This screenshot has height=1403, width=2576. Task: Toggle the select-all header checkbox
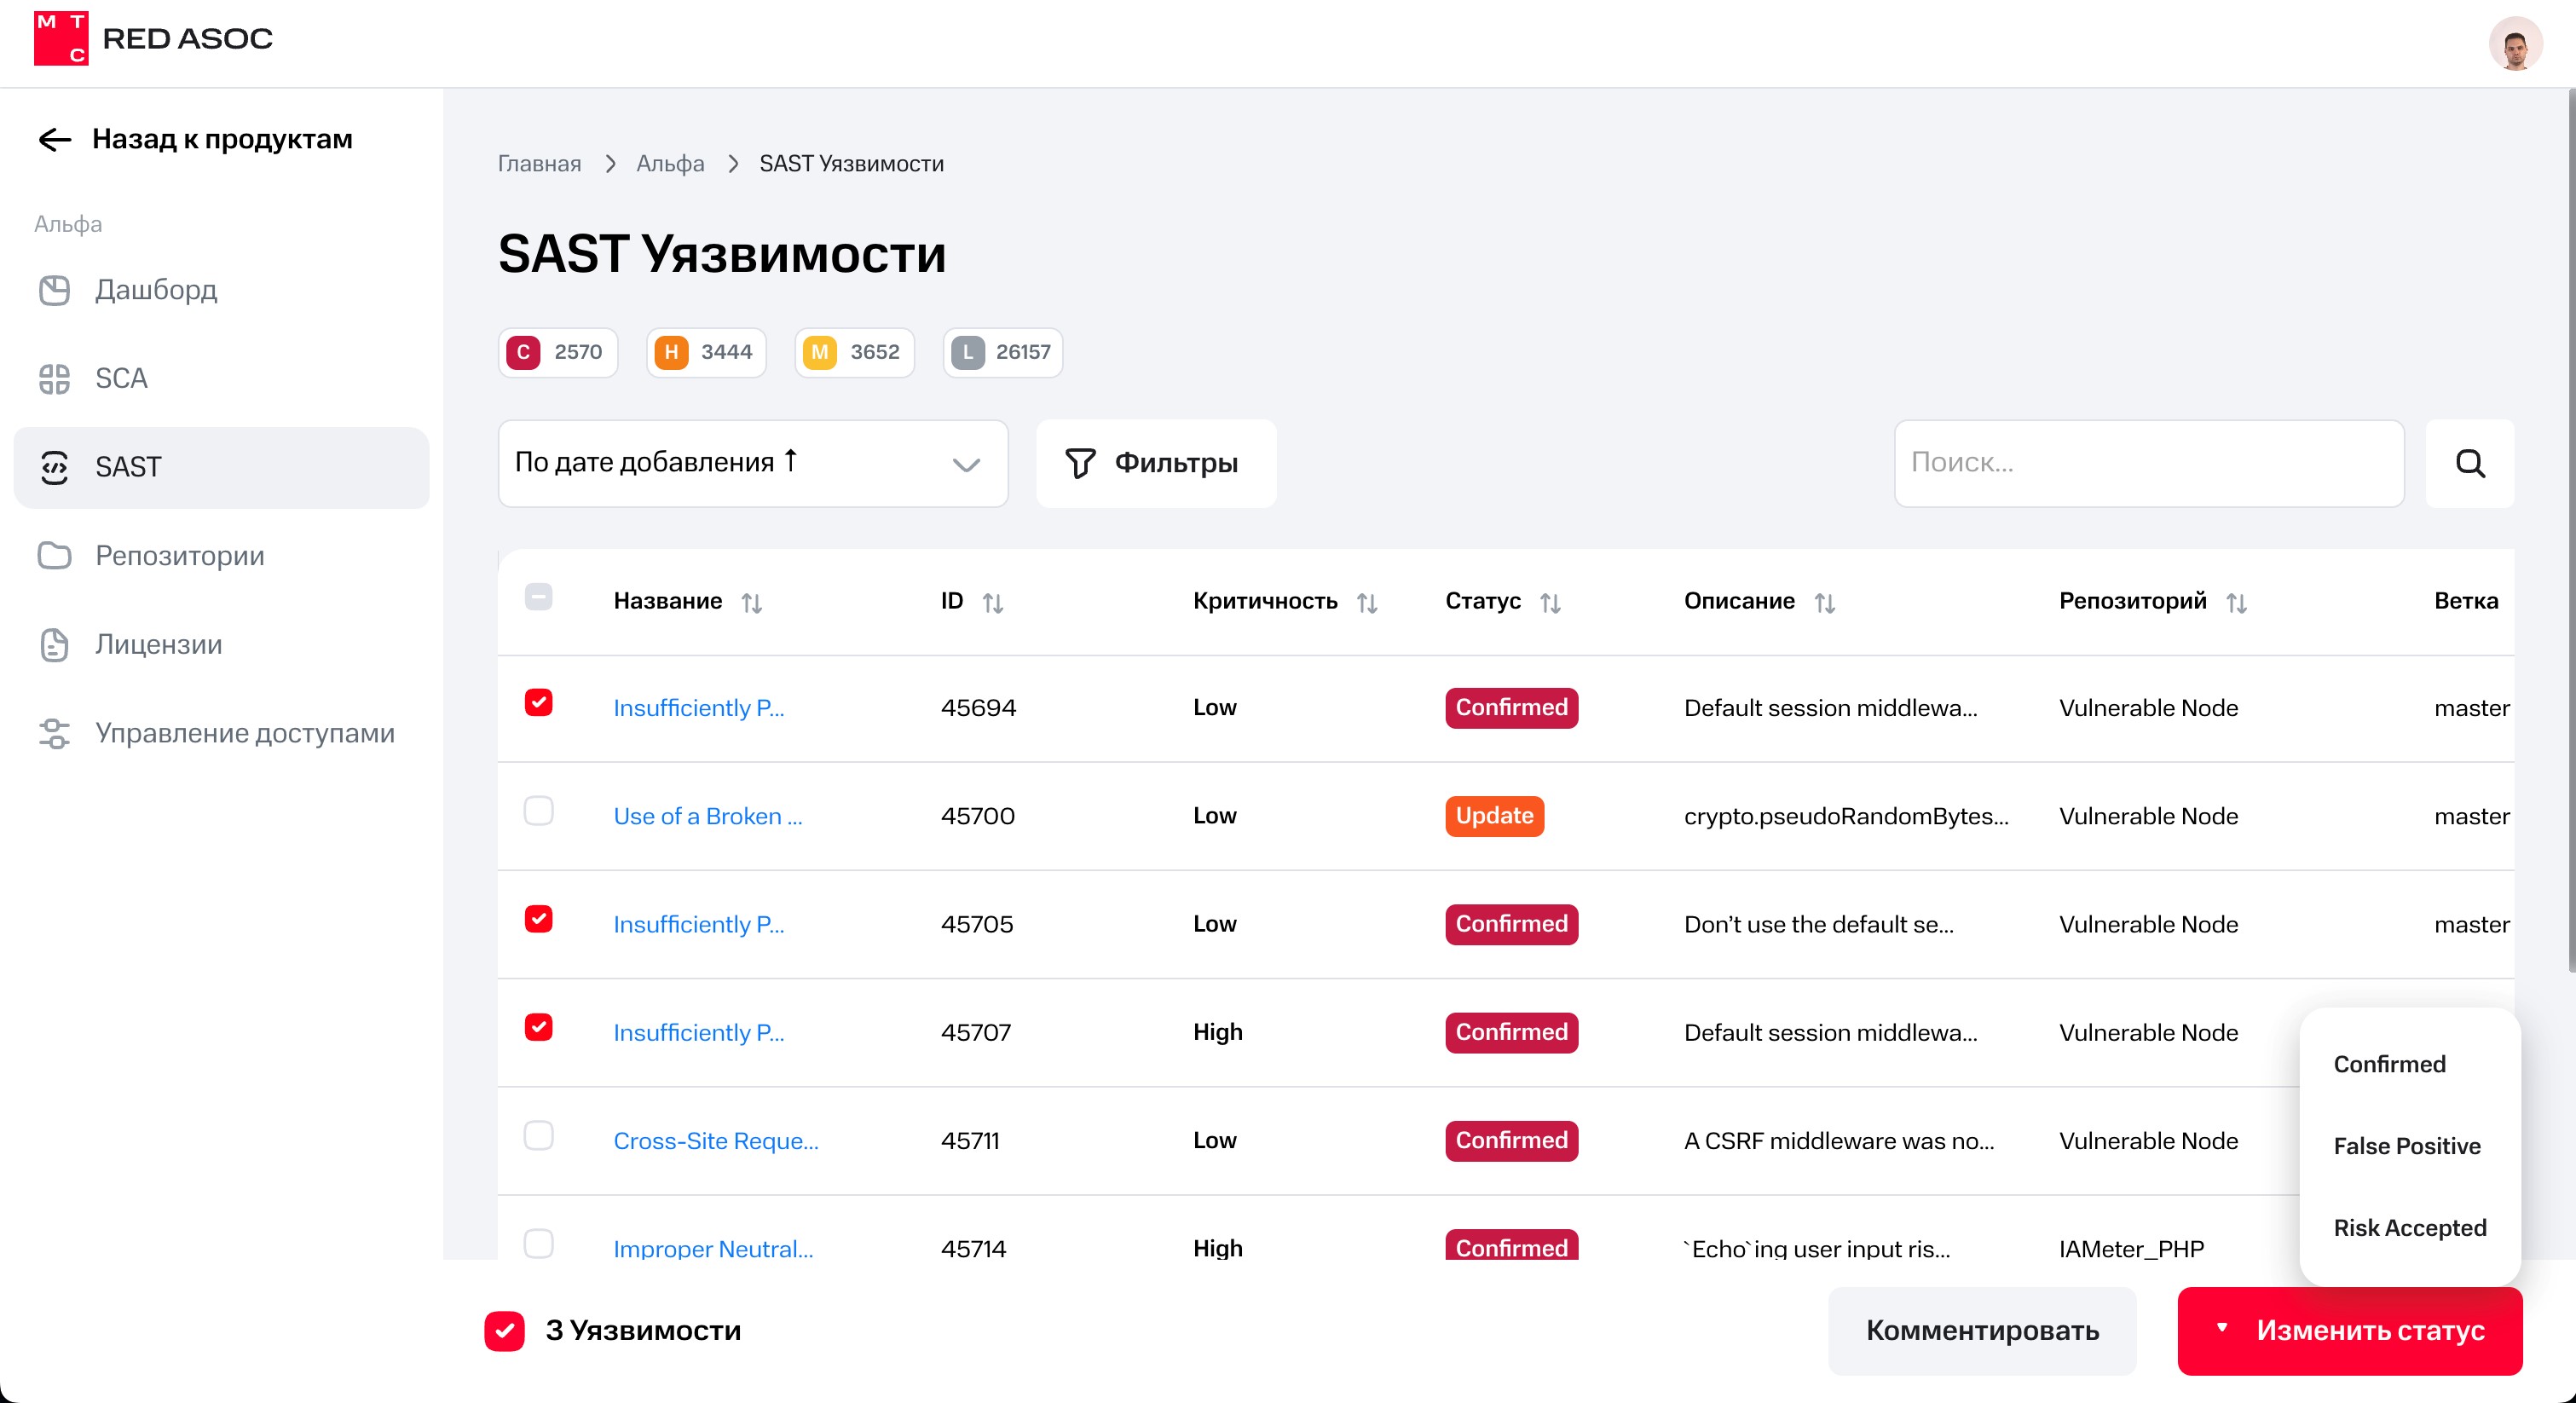[x=538, y=597]
